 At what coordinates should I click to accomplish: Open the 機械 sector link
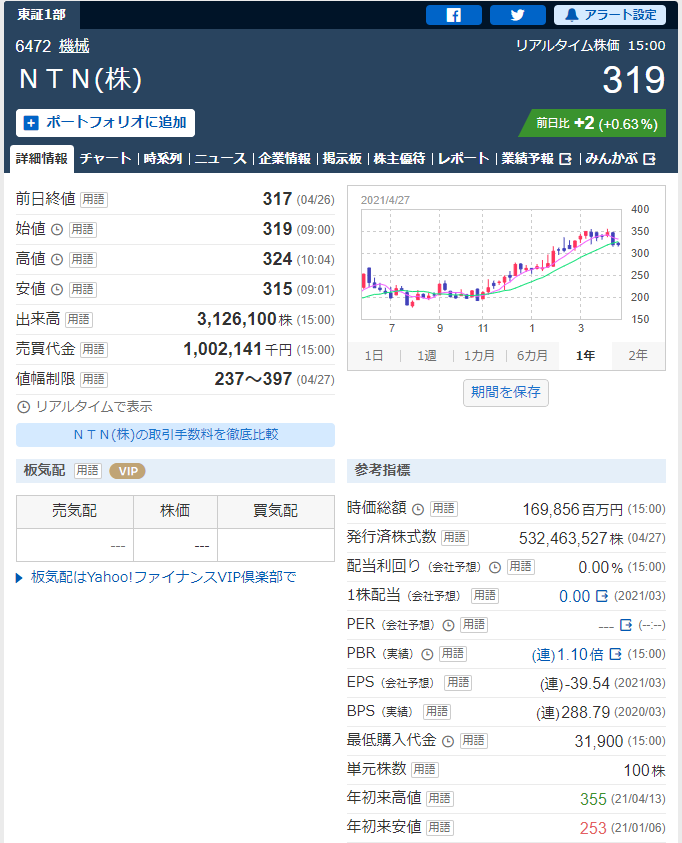point(74,46)
